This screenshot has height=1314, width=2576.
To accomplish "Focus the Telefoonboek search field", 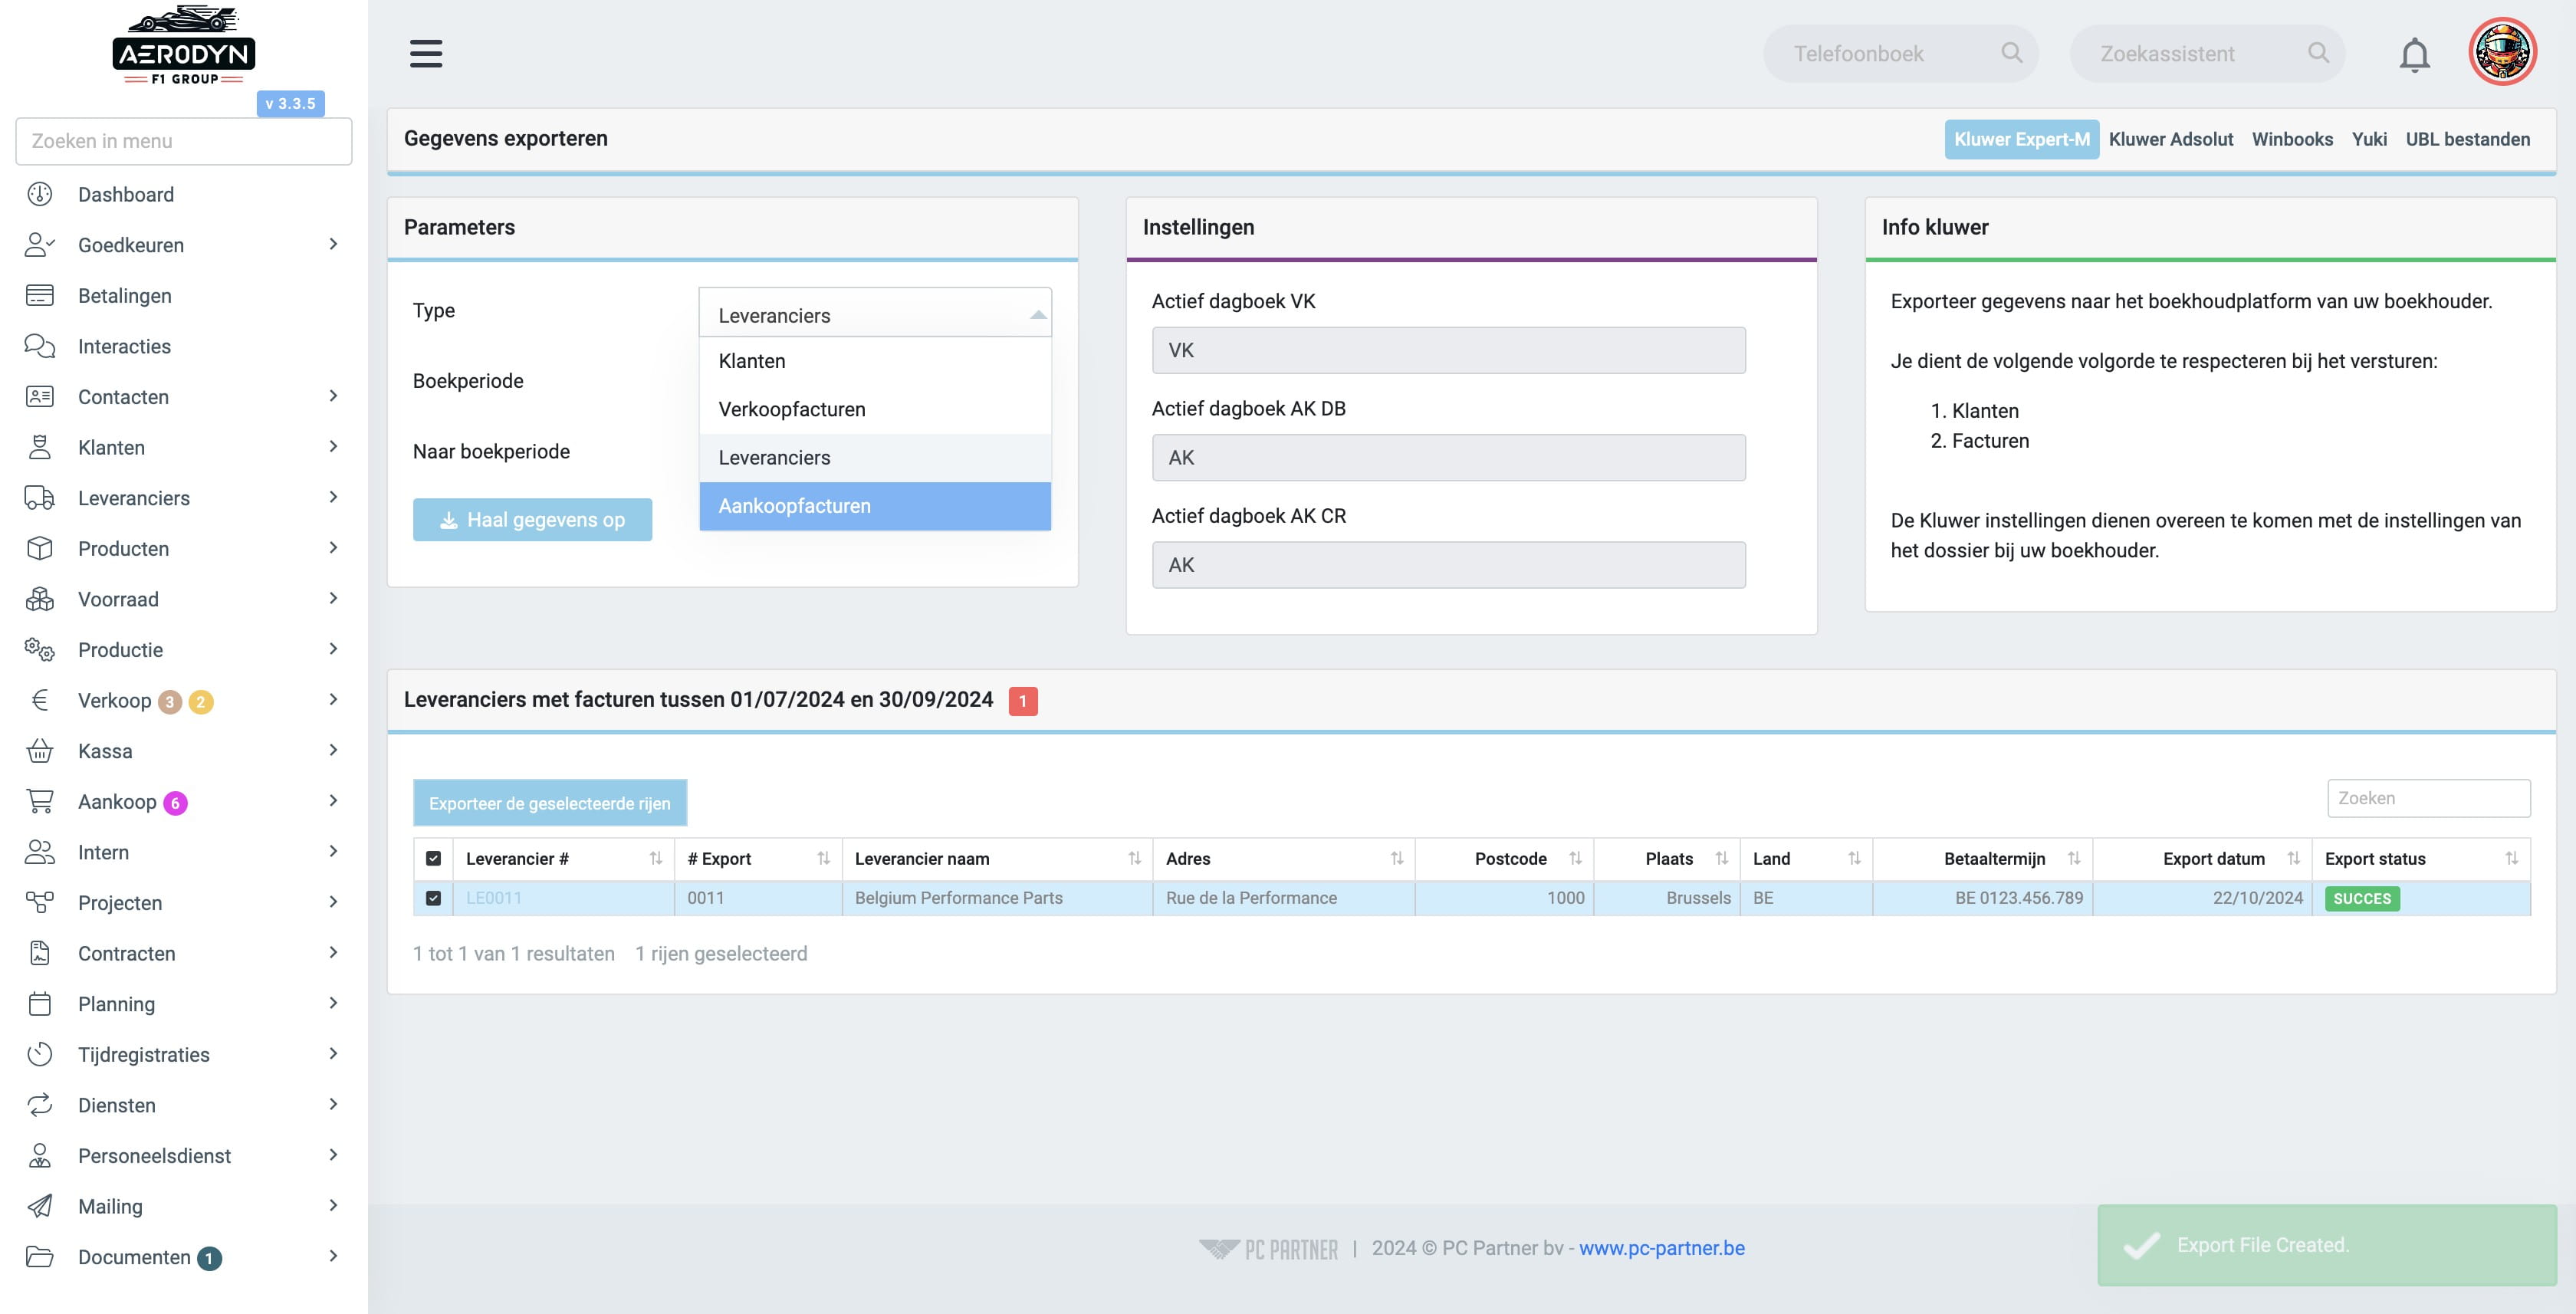I will pyautogui.click(x=1899, y=54).
